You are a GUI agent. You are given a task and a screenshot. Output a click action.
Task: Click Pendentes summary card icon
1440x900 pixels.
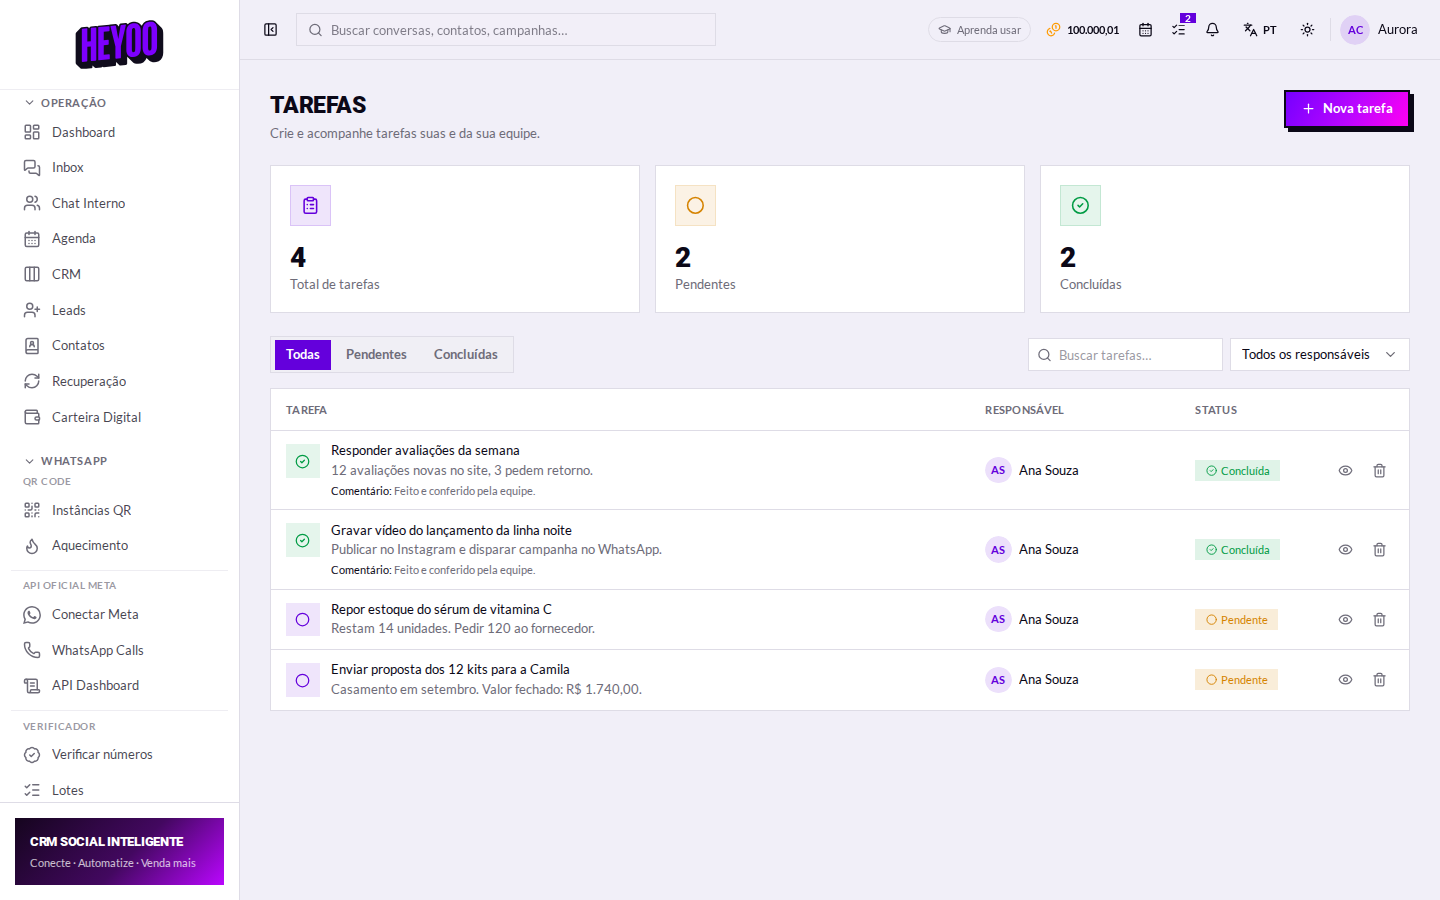(695, 205)
